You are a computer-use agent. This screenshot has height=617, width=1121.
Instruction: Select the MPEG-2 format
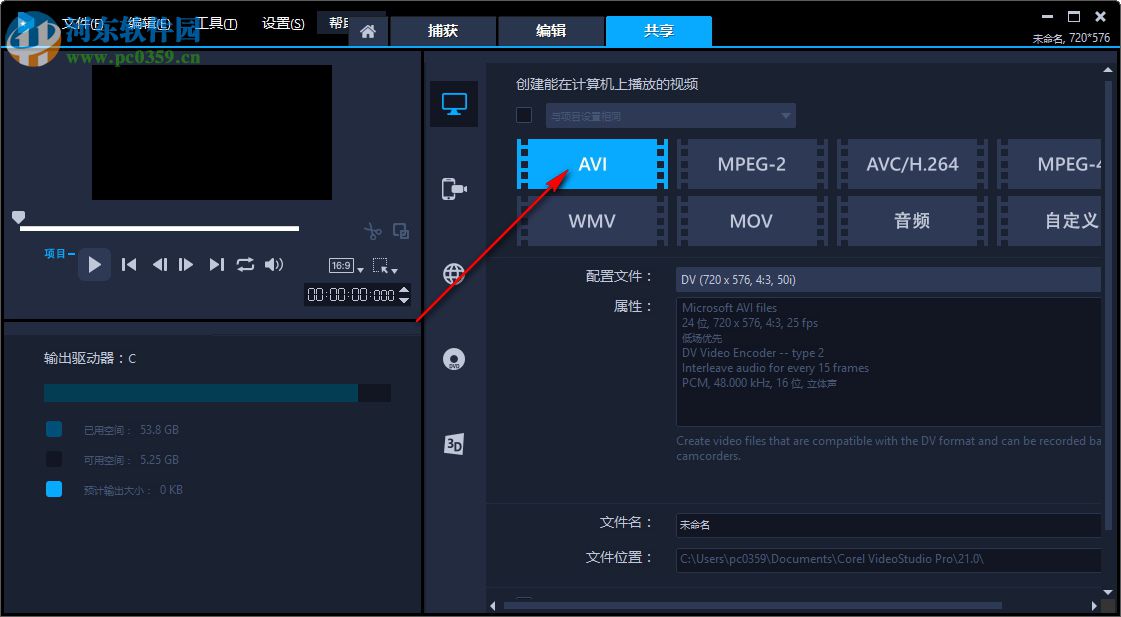[x=751, y=163]
